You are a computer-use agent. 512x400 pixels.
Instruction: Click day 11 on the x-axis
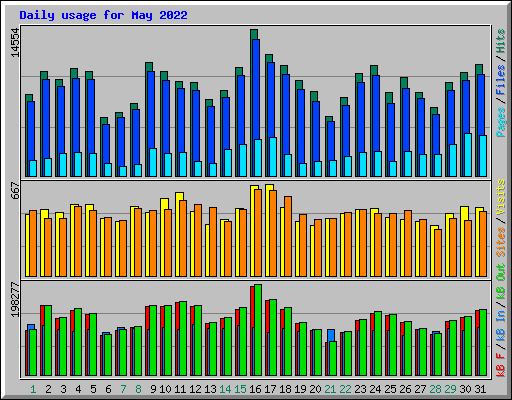180,389
